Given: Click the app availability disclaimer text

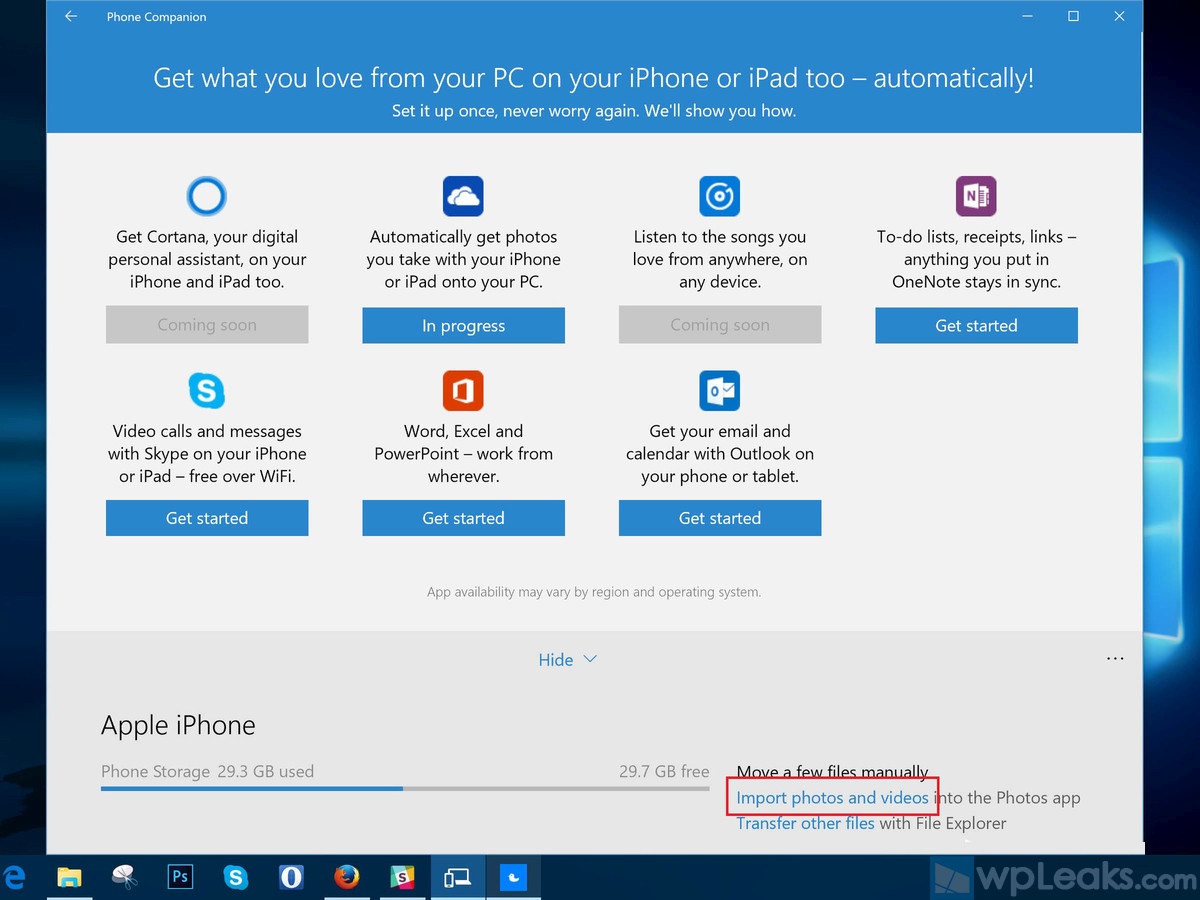Looking at the screenshot, I should pyautogui.click(x=594, y=592).
